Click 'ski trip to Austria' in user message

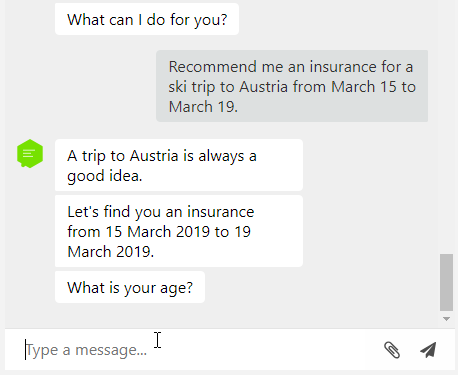coord(228,87)
